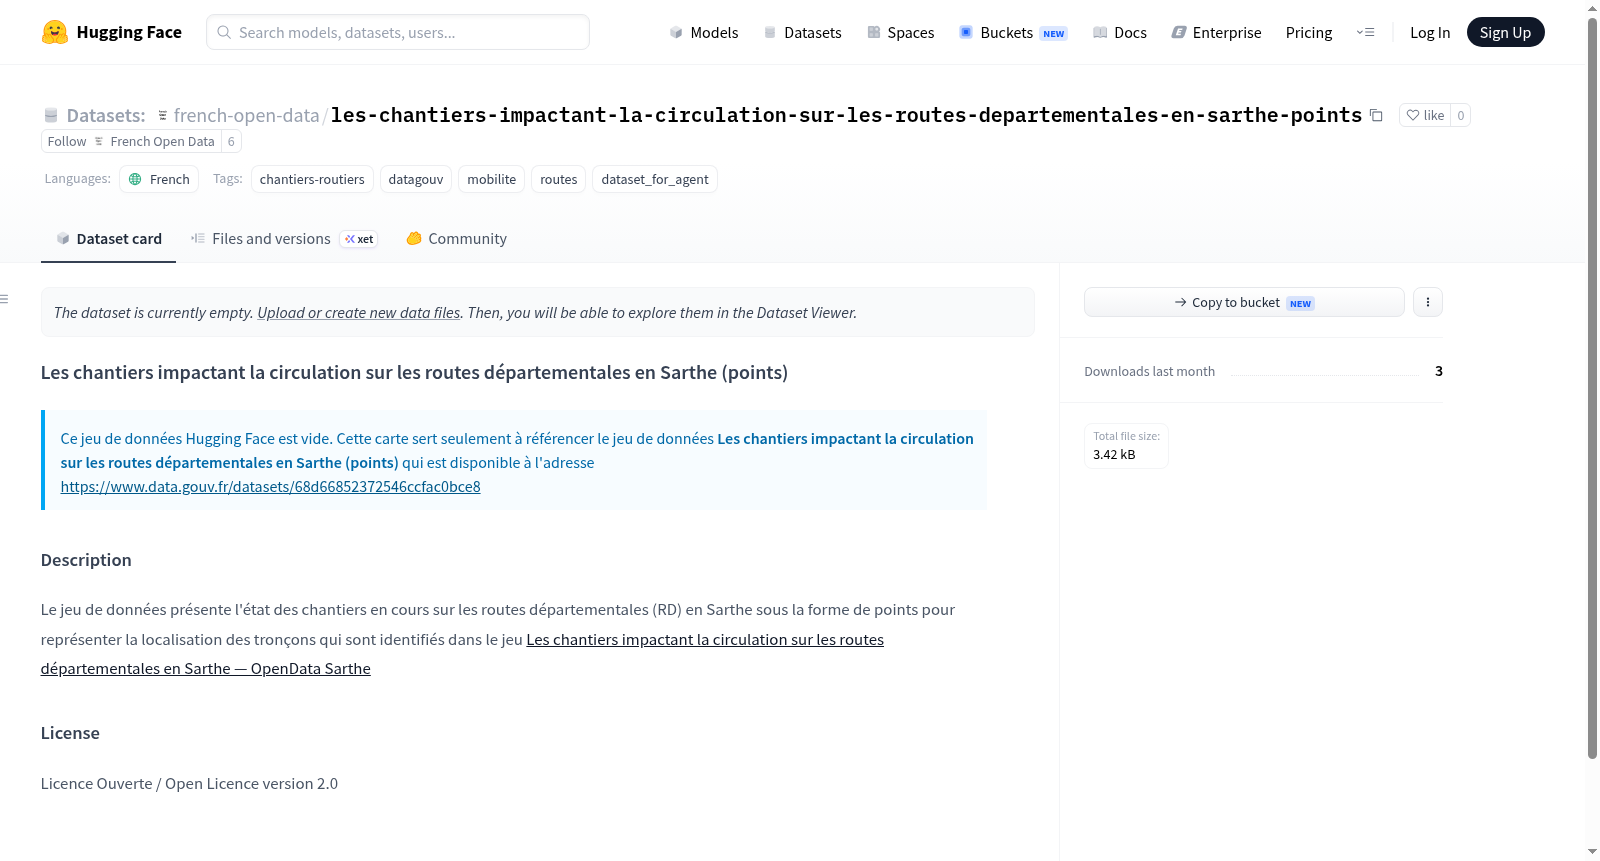Filter by datagouv tag

(x=416, y=179)
